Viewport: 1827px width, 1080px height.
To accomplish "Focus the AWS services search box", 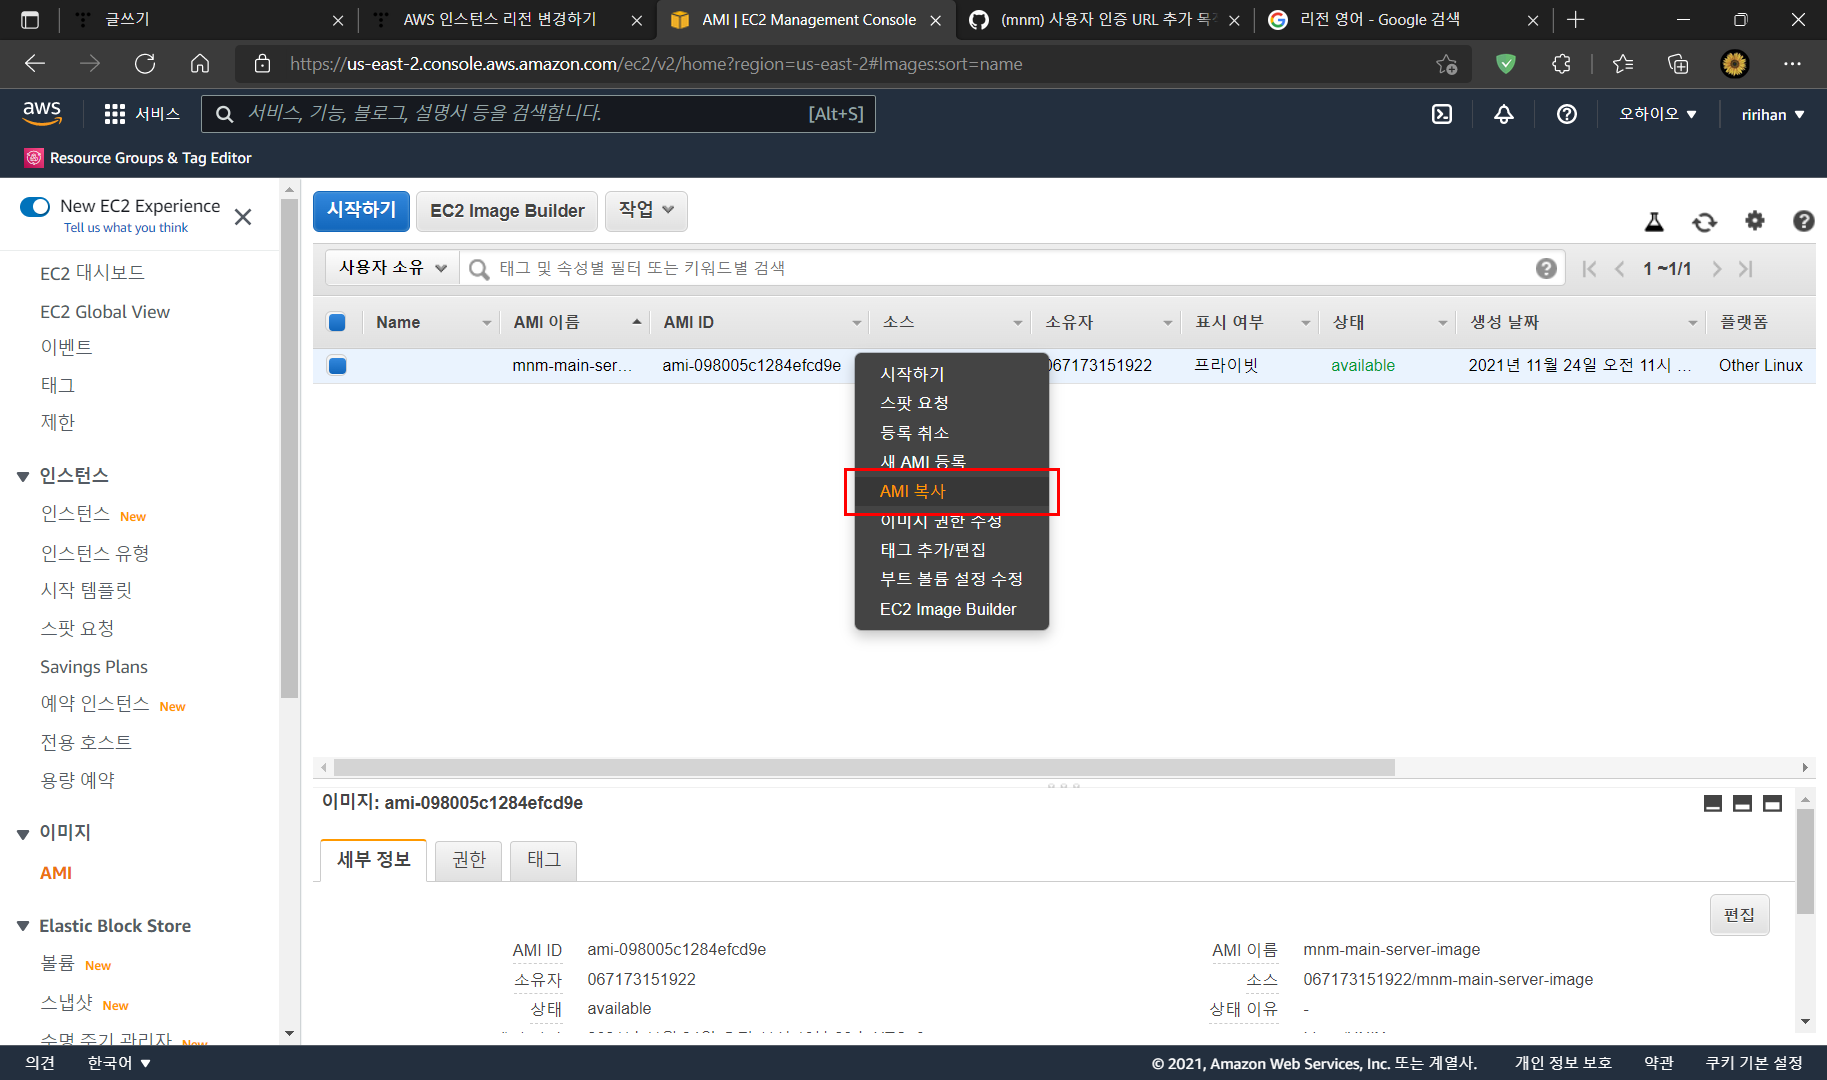I will [x=538, y=114].
